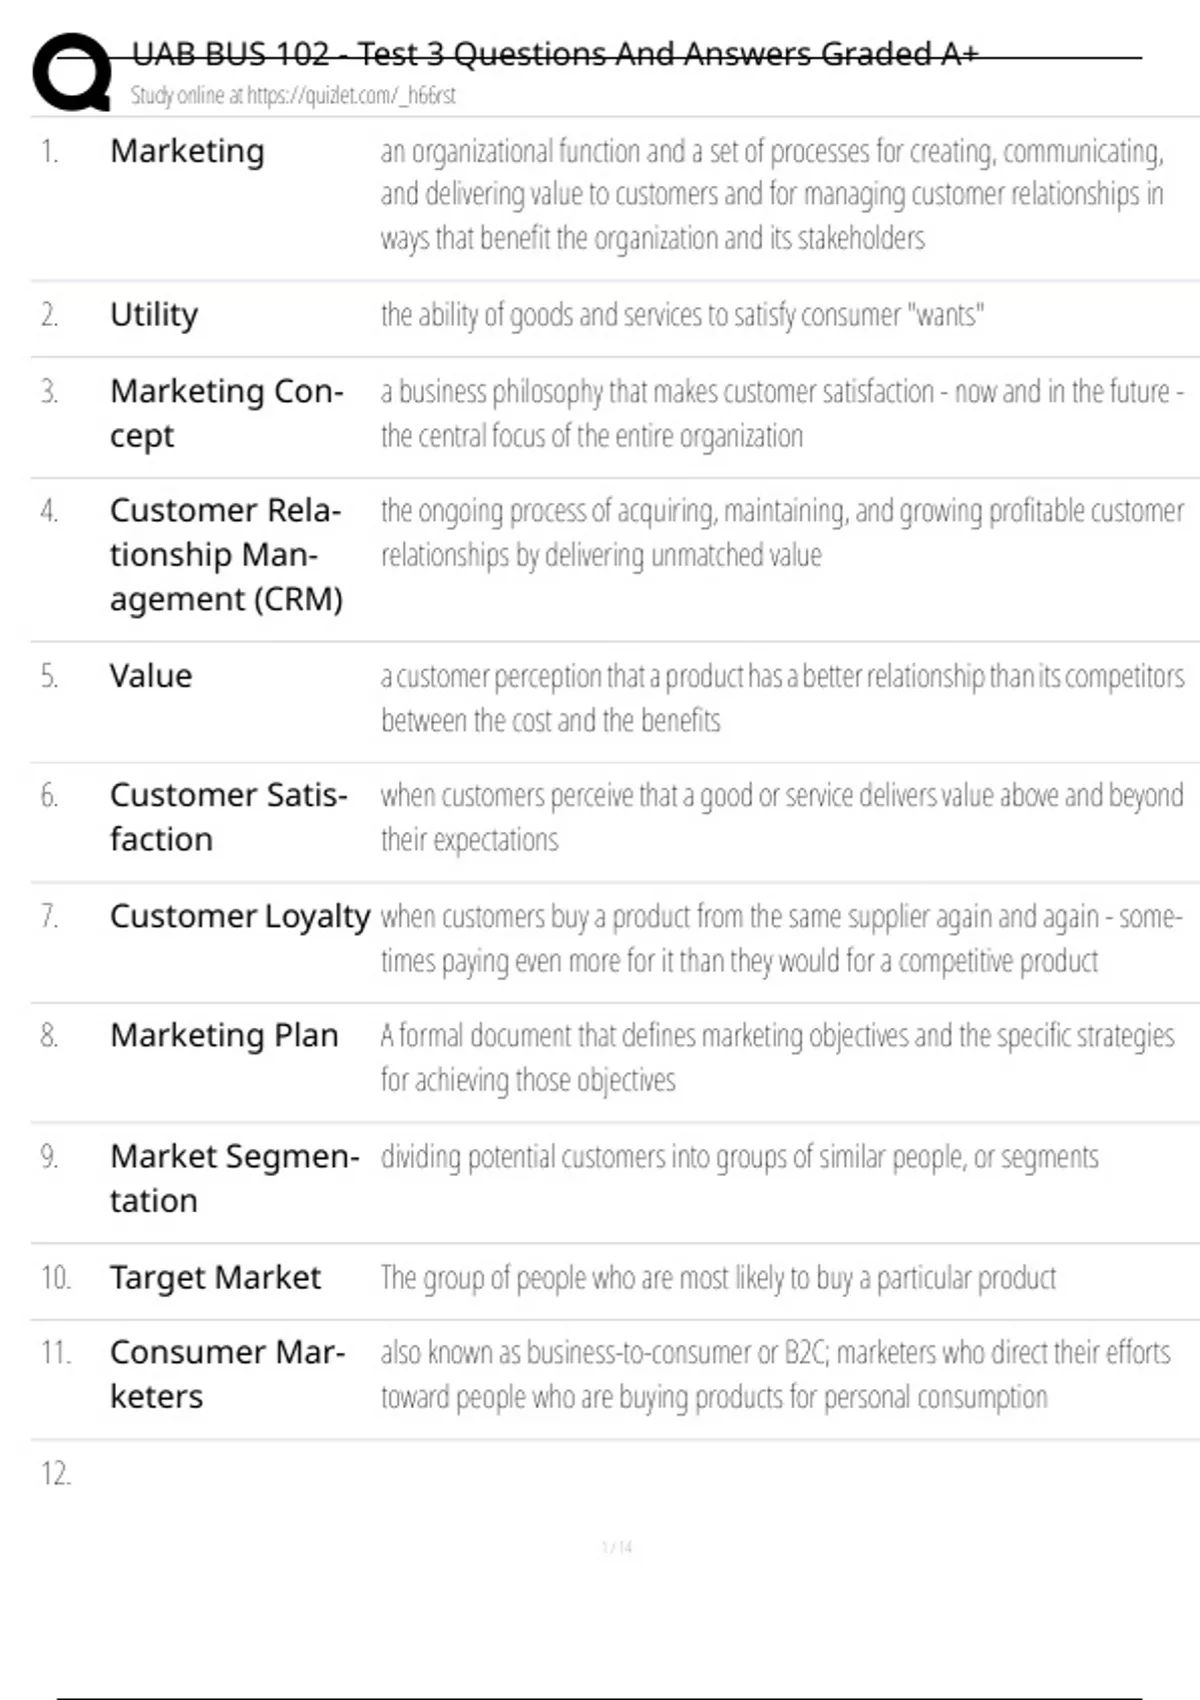Viewport: 1200px width, 1700px height.
Task: Select the "Market Segmentation" term
Action: [x=234, y=1178]
